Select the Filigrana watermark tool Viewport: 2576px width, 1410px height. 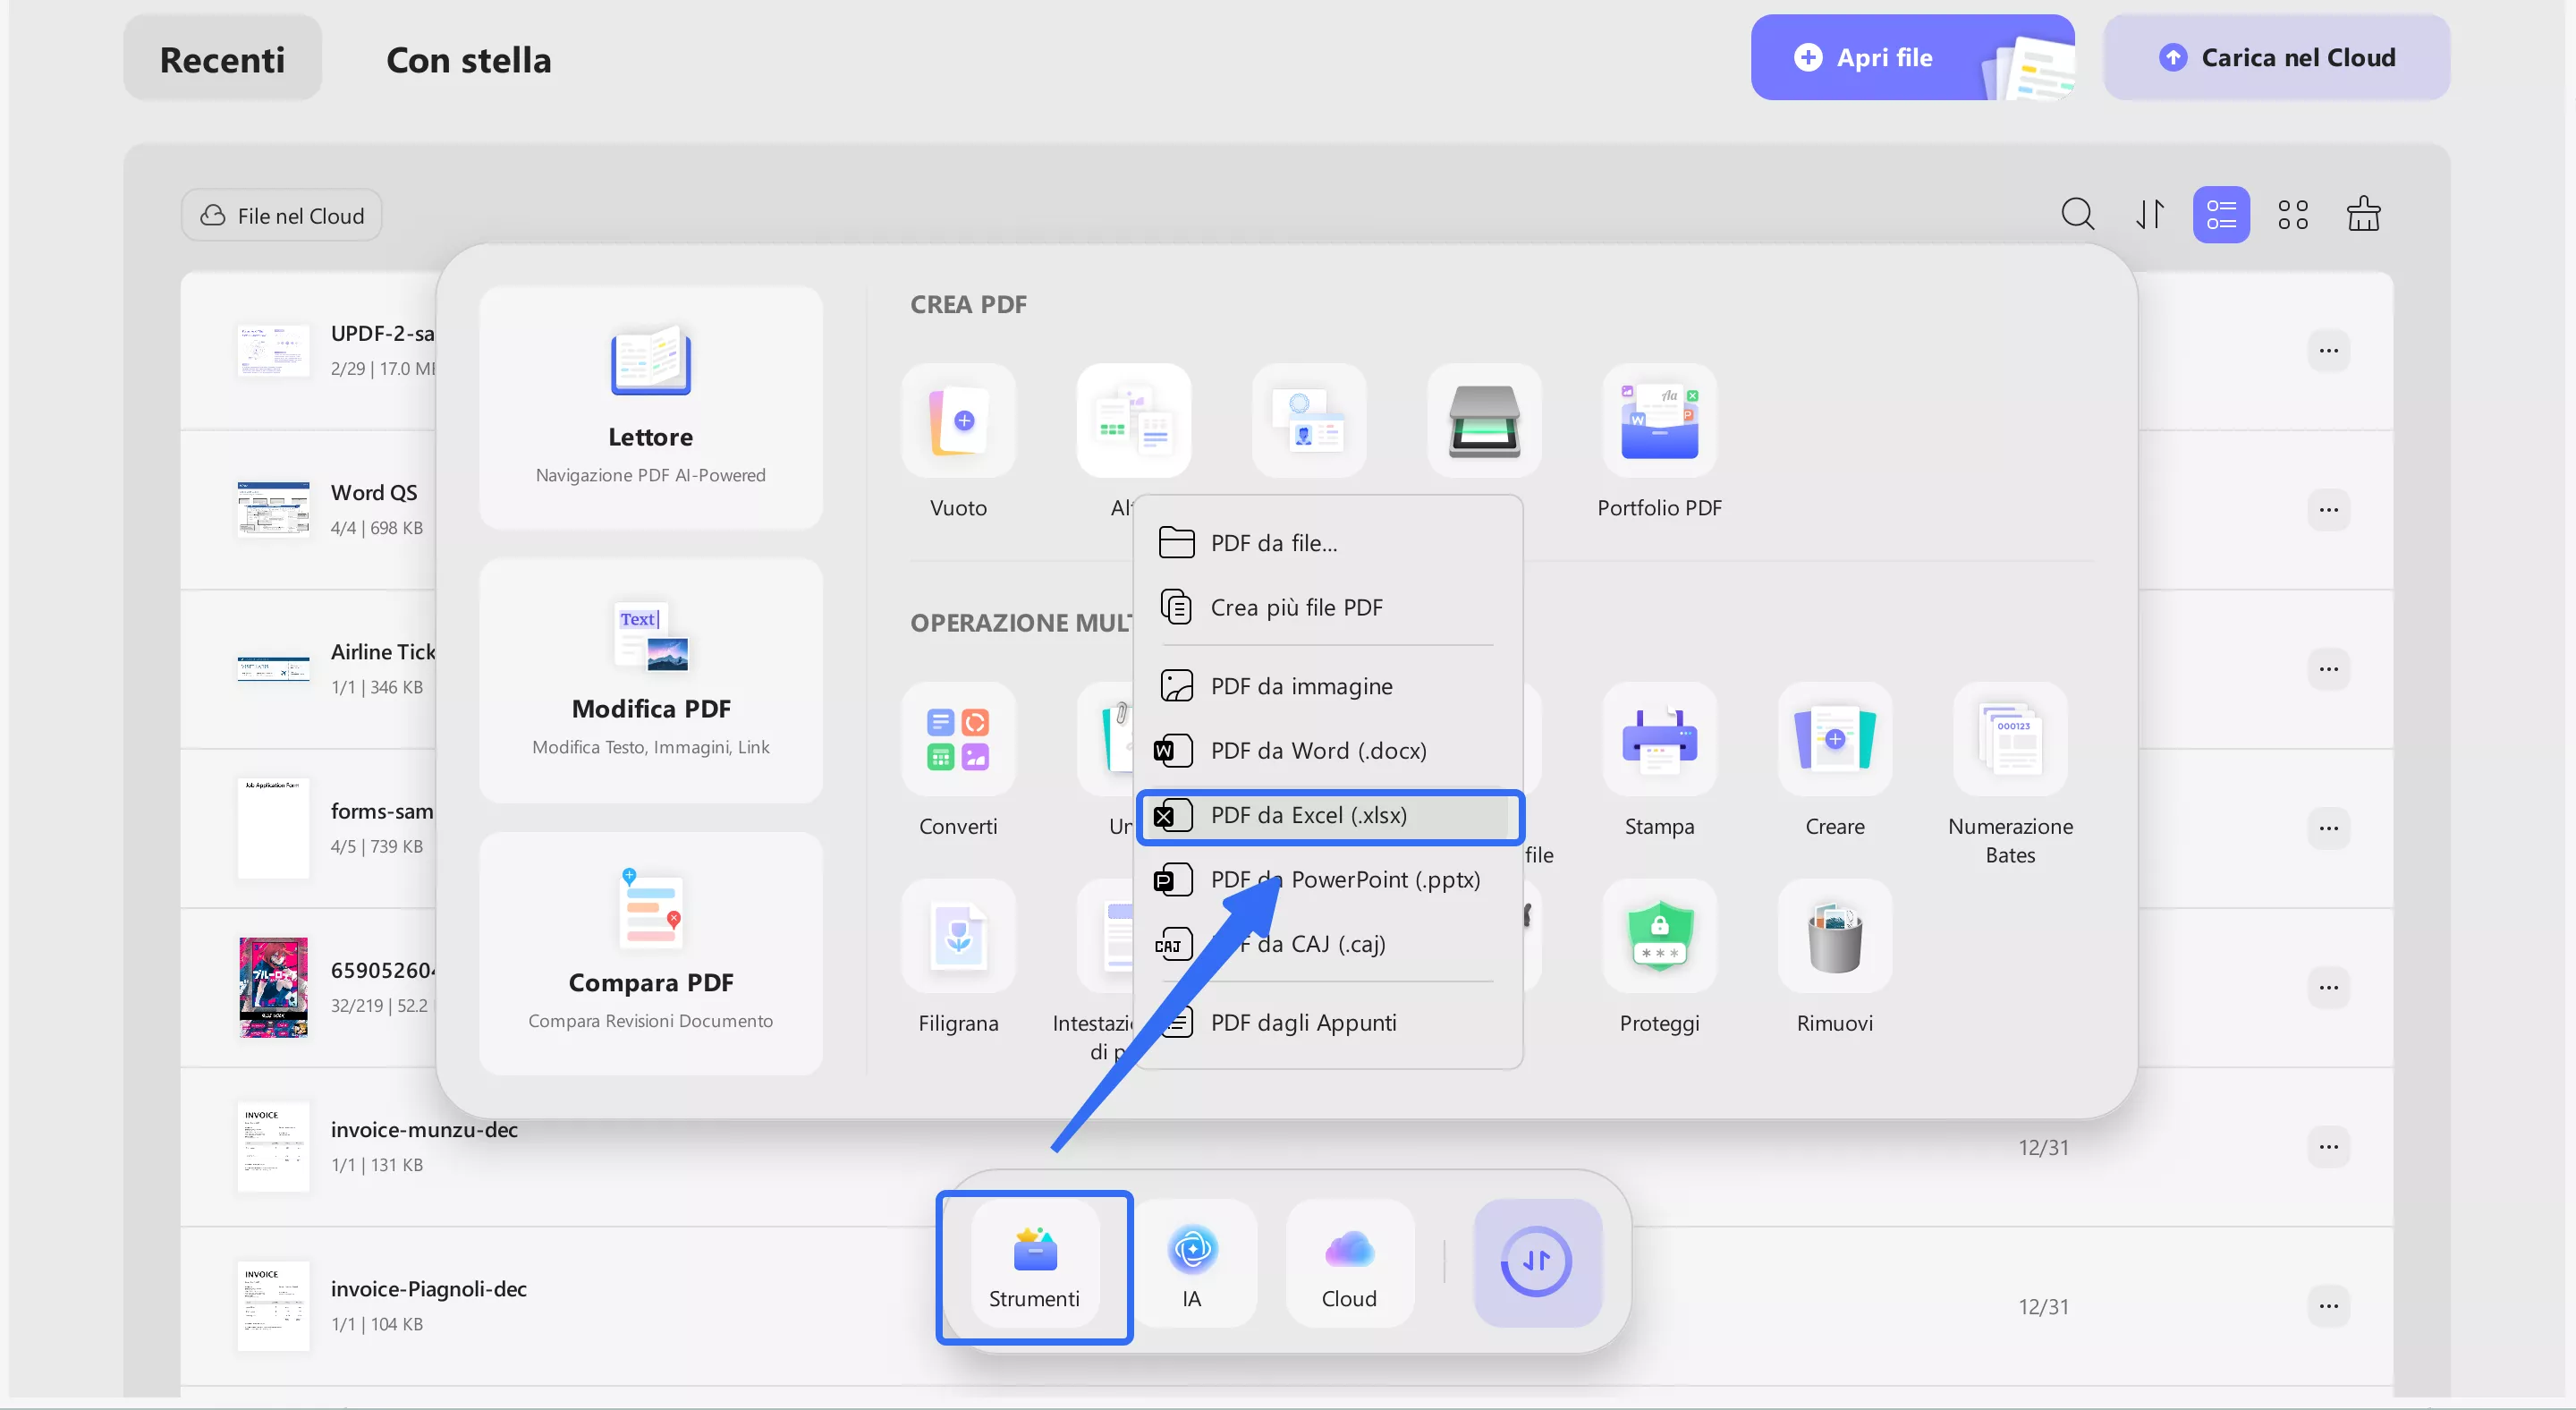tap(957, 937)
